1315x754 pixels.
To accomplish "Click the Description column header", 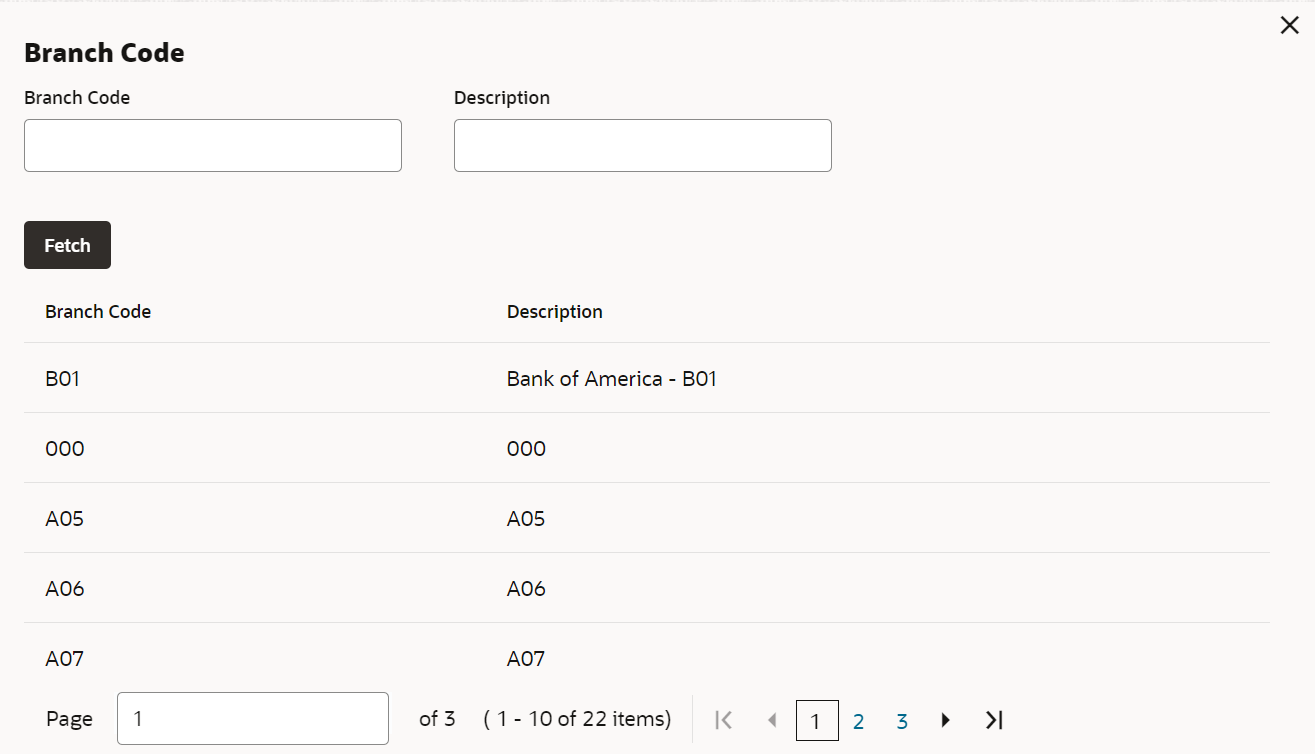I will pyautogui.click(x=555, y=312).
